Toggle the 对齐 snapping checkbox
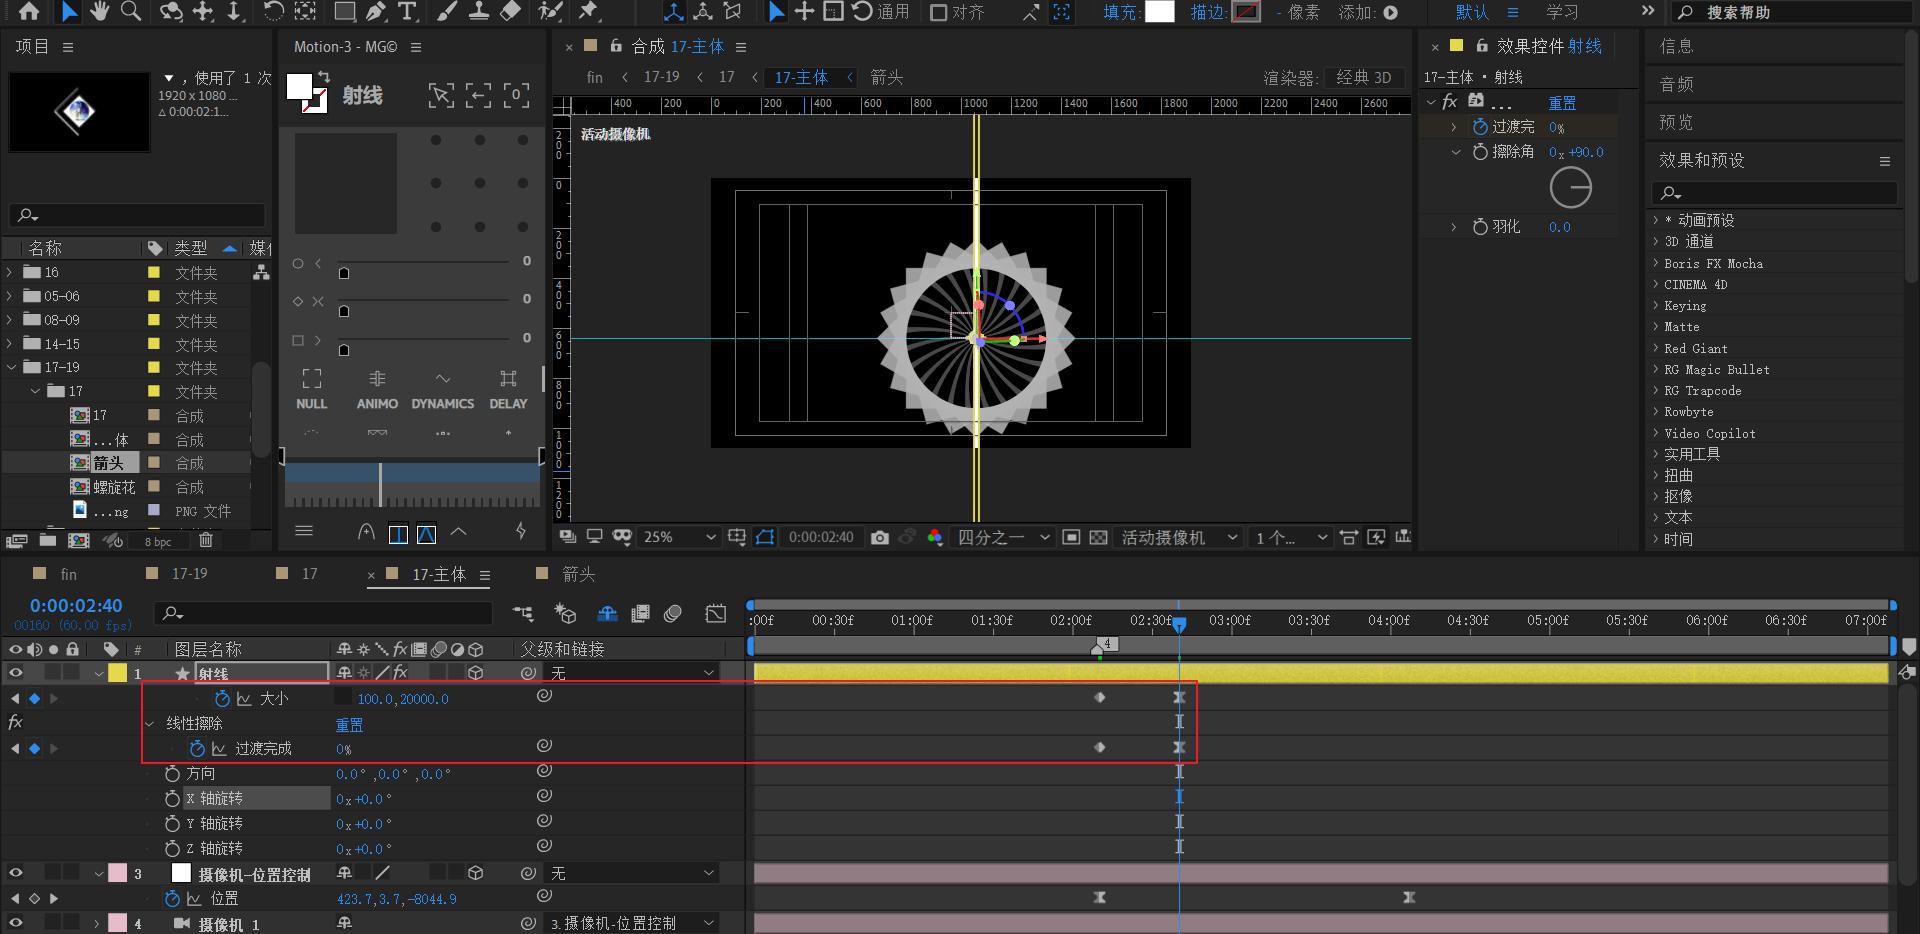The height and width of the screenshot is (934, 1920). [938, 12]
